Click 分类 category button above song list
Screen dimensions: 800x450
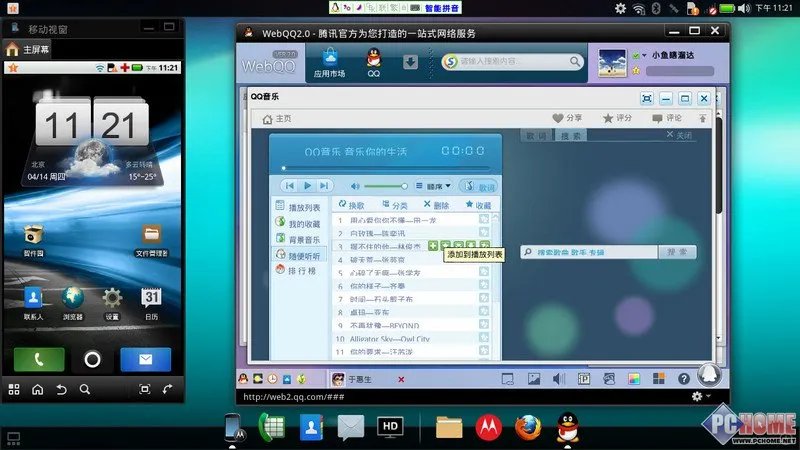pos(395,205)
